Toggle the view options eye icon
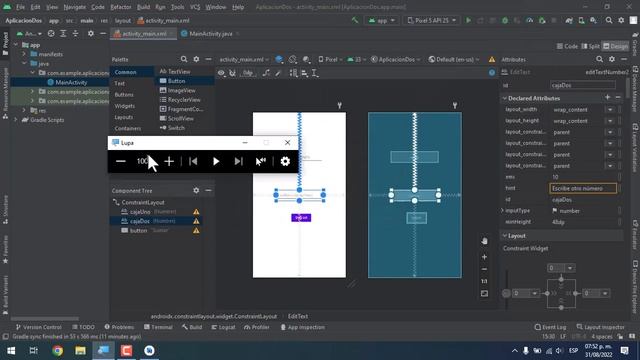640x360 pixels. pyautogui.click(x=221, y=73)
